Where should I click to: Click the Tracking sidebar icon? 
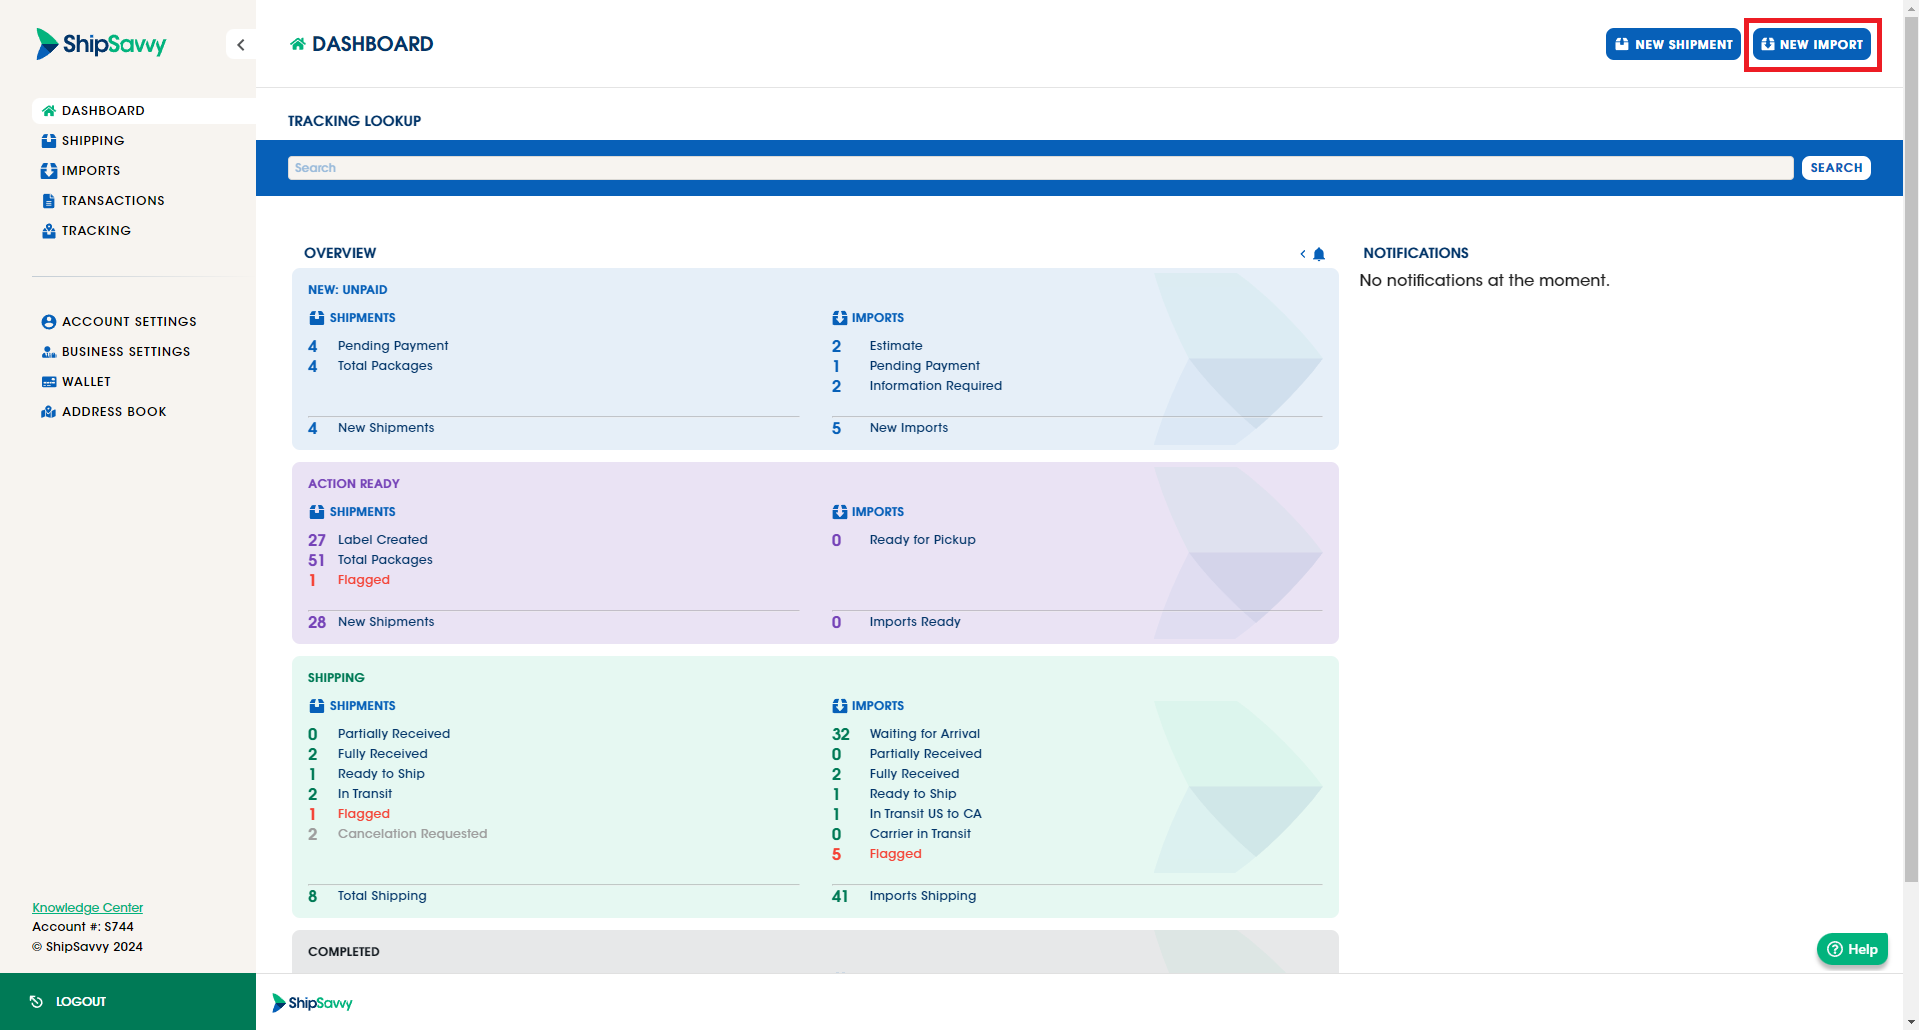tap(48, 231)
